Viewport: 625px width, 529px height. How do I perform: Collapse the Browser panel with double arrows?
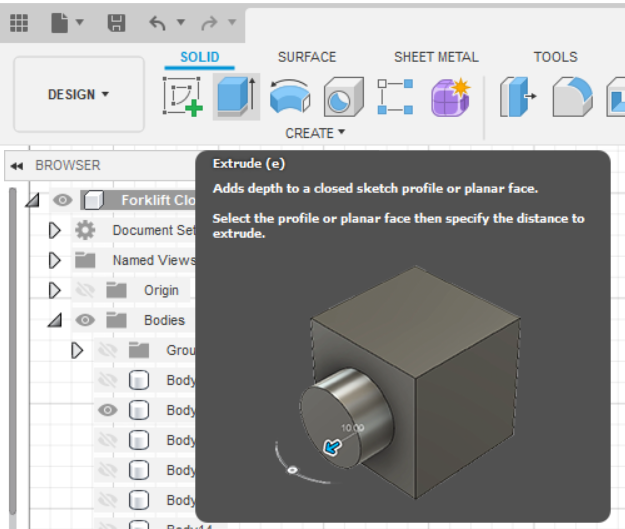[16, 166]
